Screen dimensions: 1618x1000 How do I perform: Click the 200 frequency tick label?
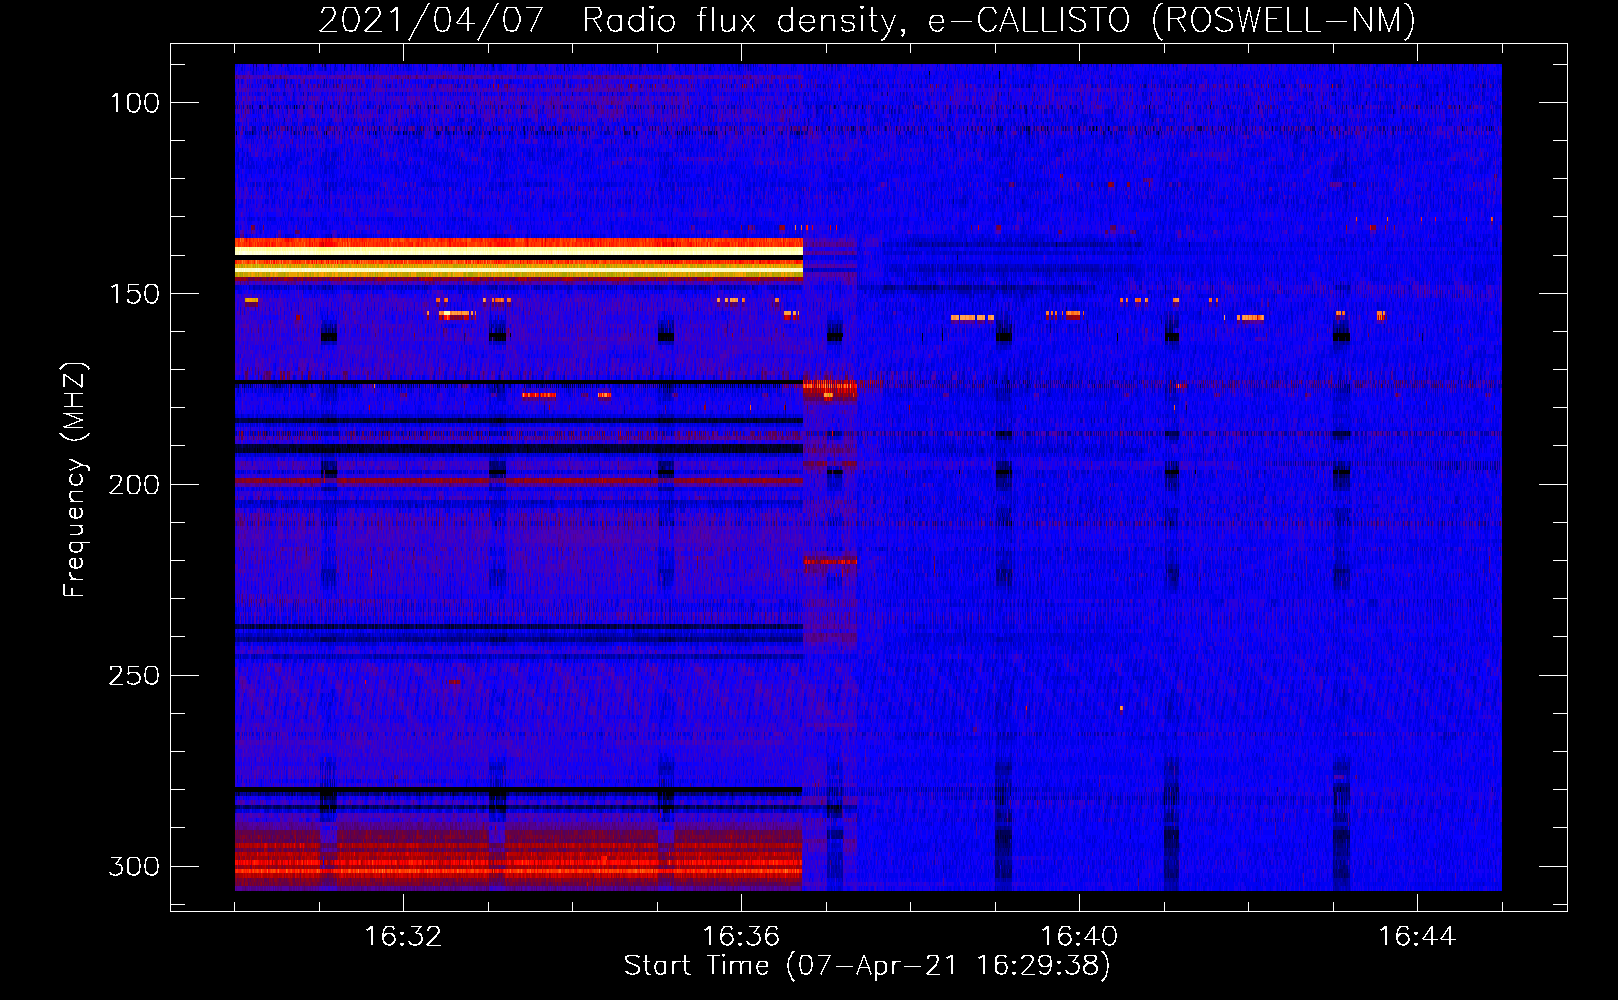(135, 485)
